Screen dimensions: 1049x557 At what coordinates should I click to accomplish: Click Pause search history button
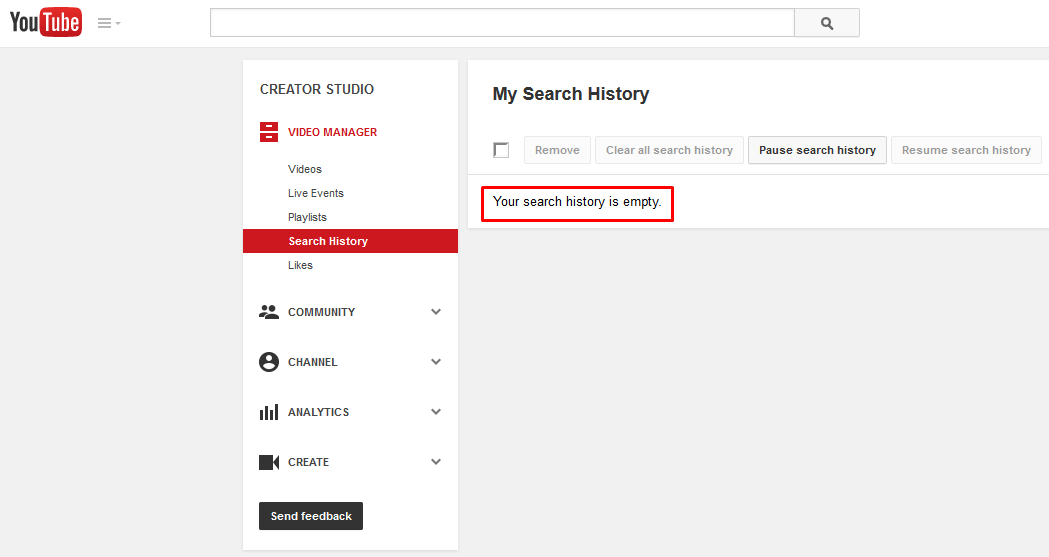(817, 150)
